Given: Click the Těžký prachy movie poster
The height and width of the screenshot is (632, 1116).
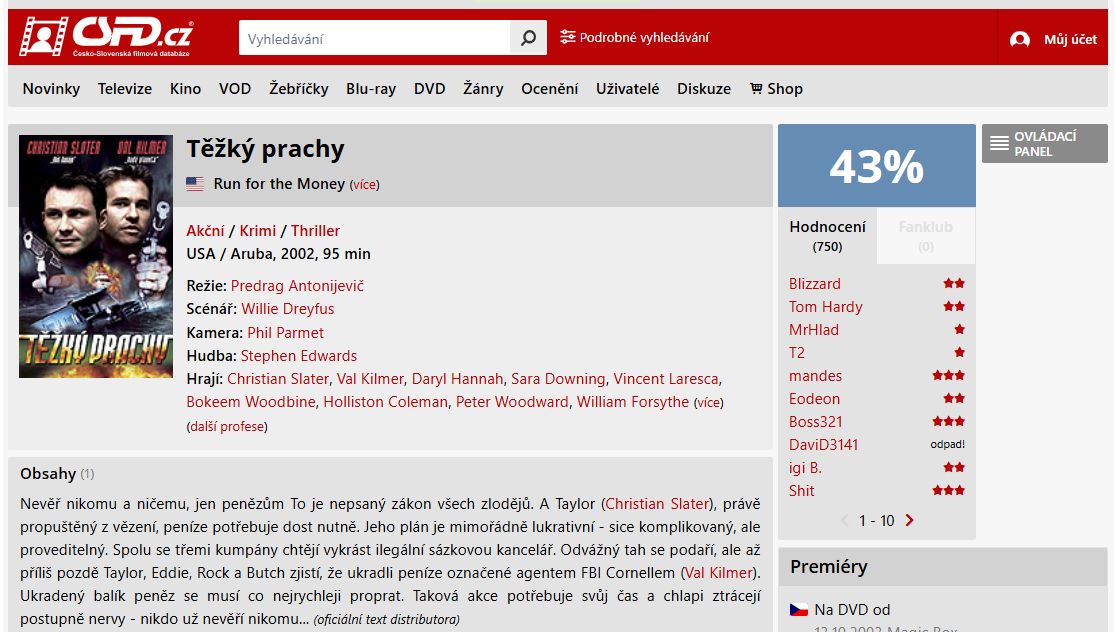Looking at the screenshot, I should [x=96, y=256].
